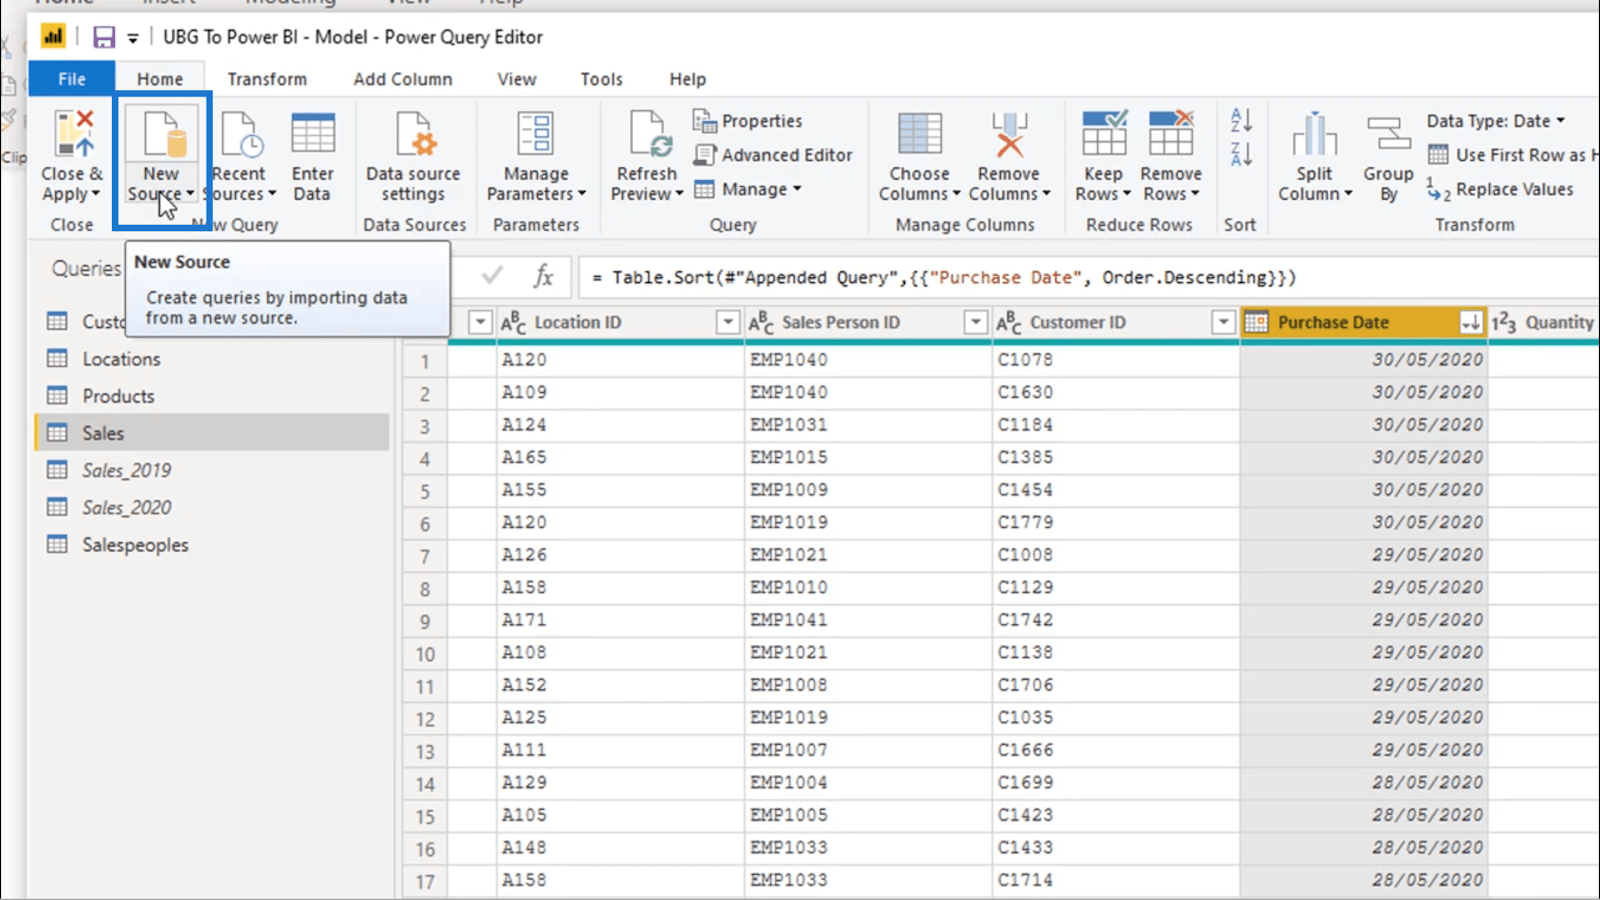Open the quick access toolbar dropdown arrow

[133, 39]
